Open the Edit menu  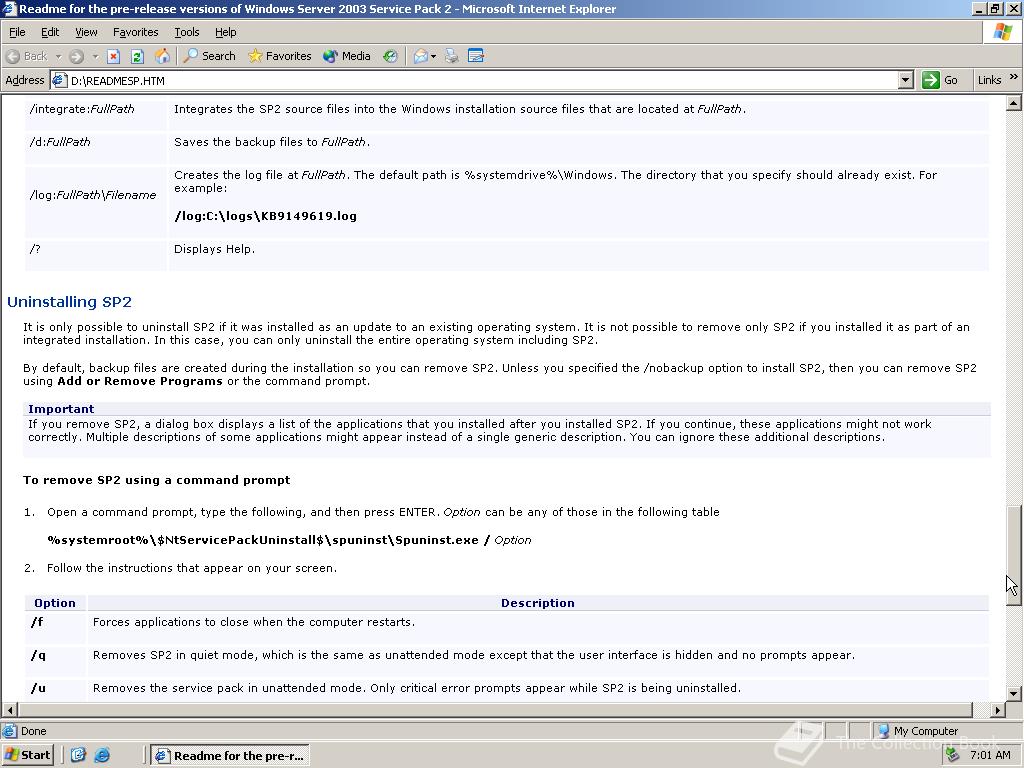tap(50, 32)
